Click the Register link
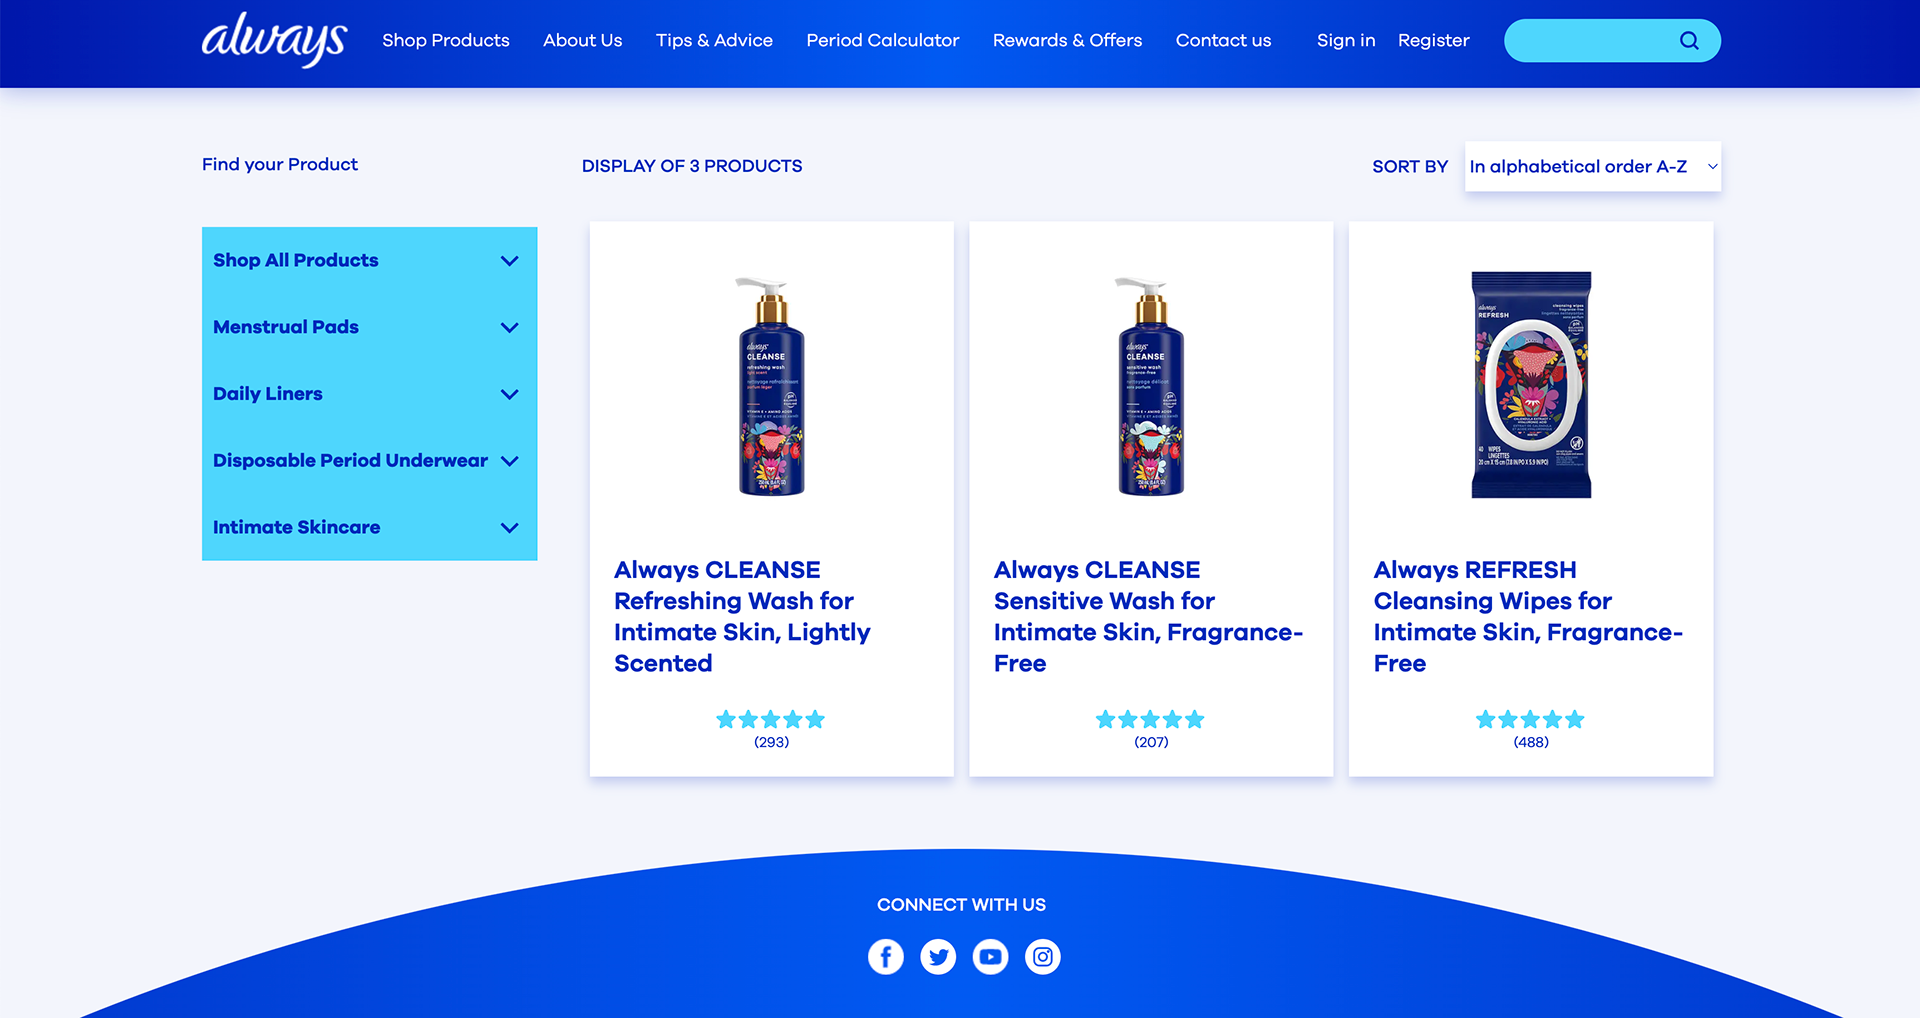1920x1018 pixels. point(1434,41)
